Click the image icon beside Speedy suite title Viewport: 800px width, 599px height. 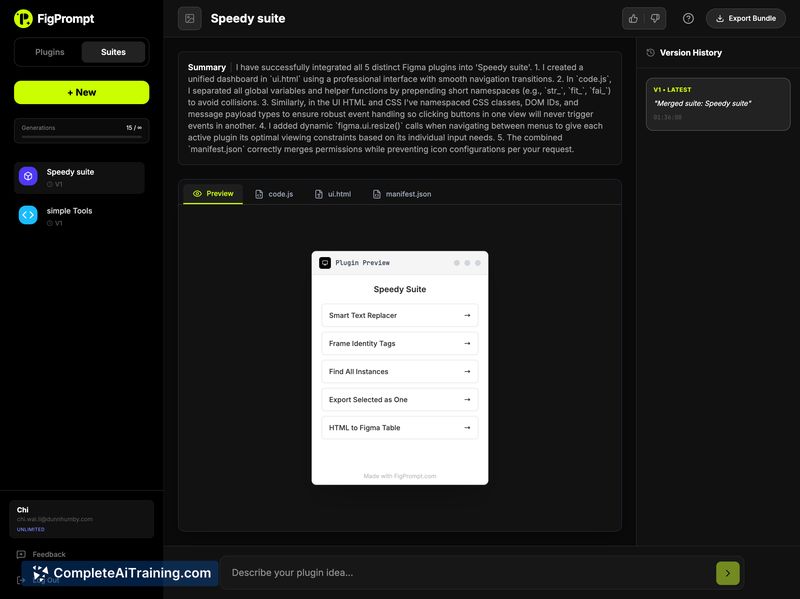[189, 18]
